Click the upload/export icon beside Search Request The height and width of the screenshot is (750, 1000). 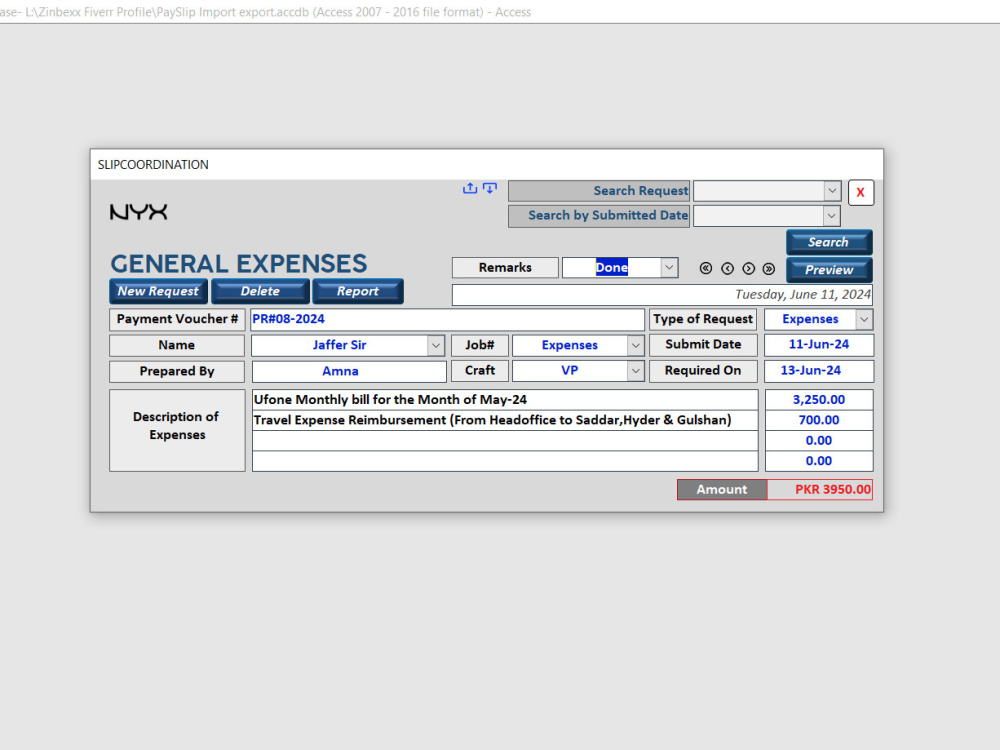pyautogui.click(x=470, y=188)
